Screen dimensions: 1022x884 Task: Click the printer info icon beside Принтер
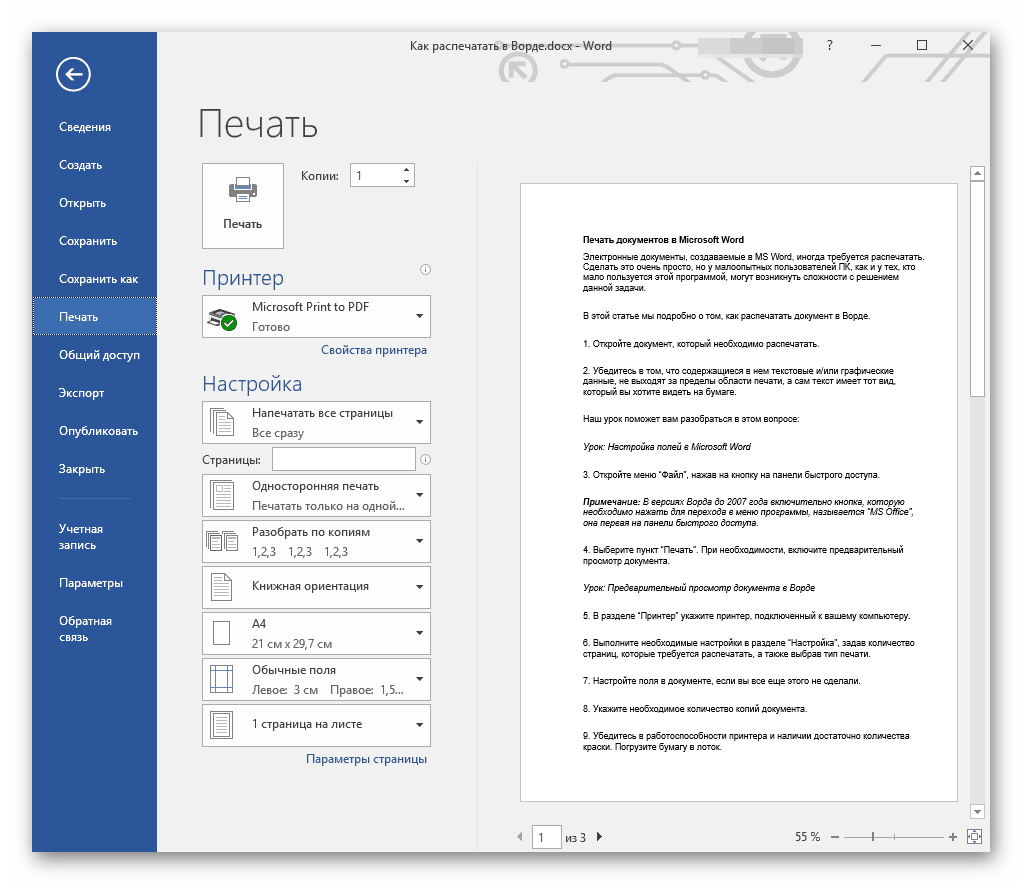coord(426,270)
